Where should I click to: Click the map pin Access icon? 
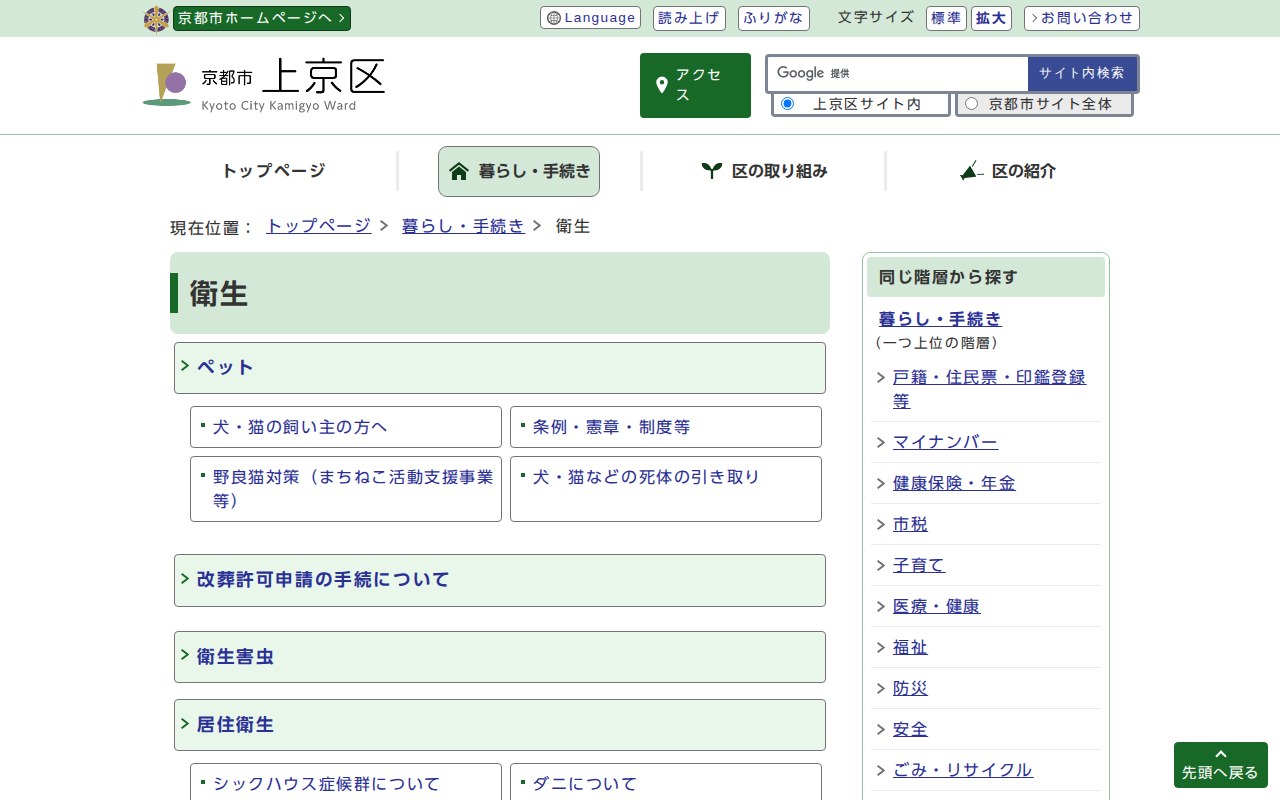point(661,85)
